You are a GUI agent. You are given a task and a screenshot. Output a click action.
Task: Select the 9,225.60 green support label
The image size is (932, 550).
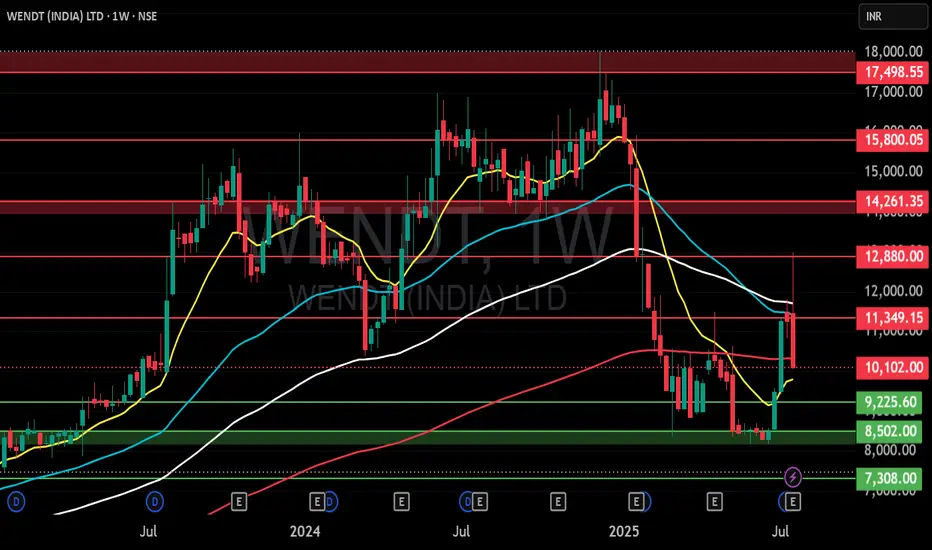[890, 403]
